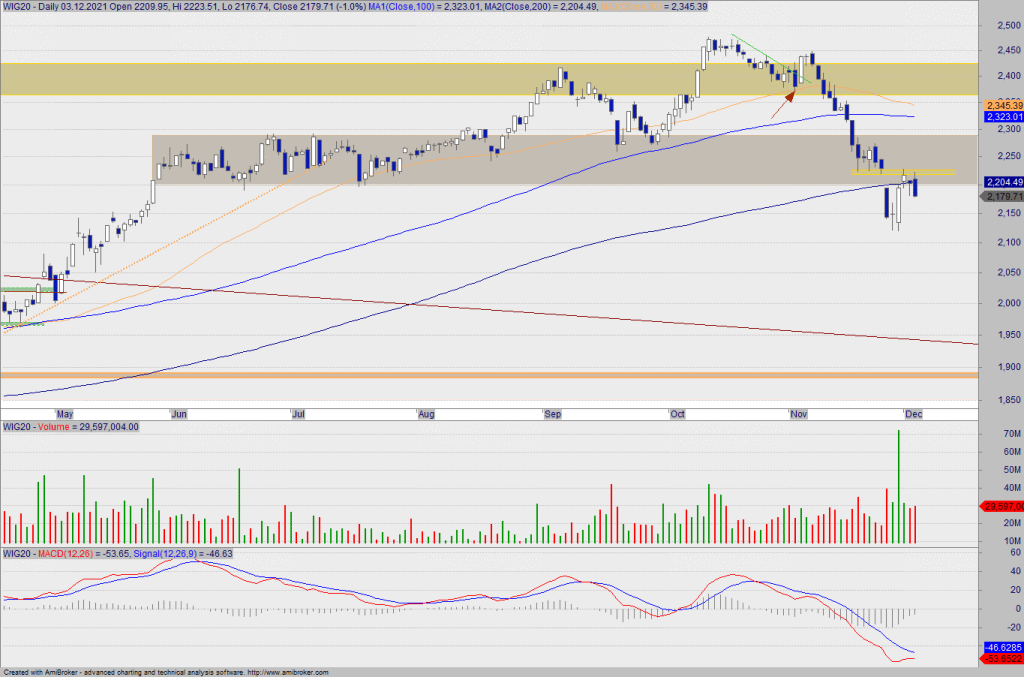Click the orange 2,345.39 price tag
1024x677 pixels.
click(x=1003, y=105)
